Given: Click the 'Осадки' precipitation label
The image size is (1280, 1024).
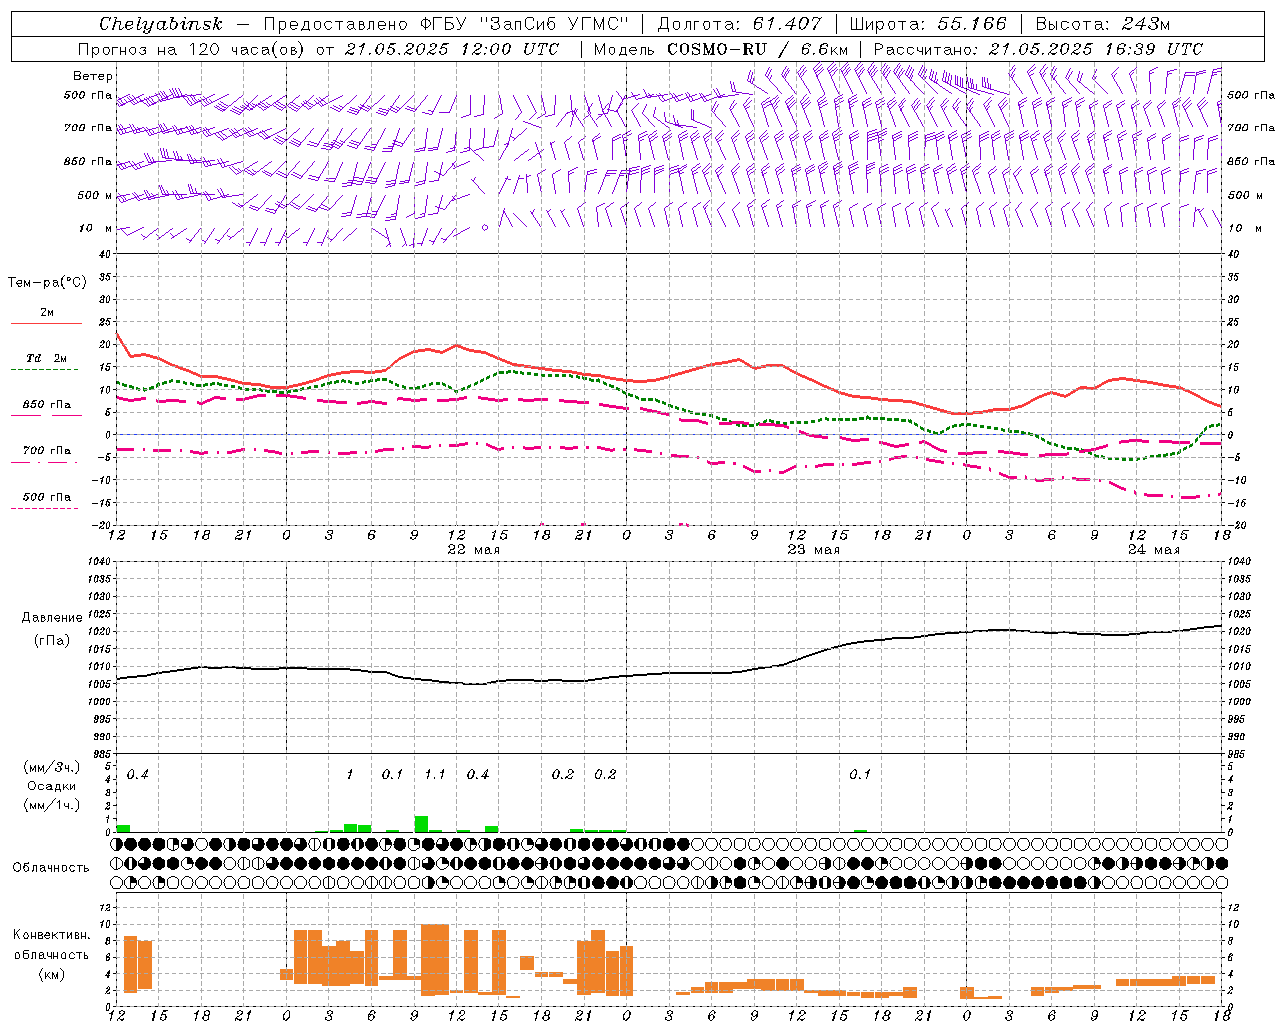Looking at the screenshot, I should (x=51, y=786).
